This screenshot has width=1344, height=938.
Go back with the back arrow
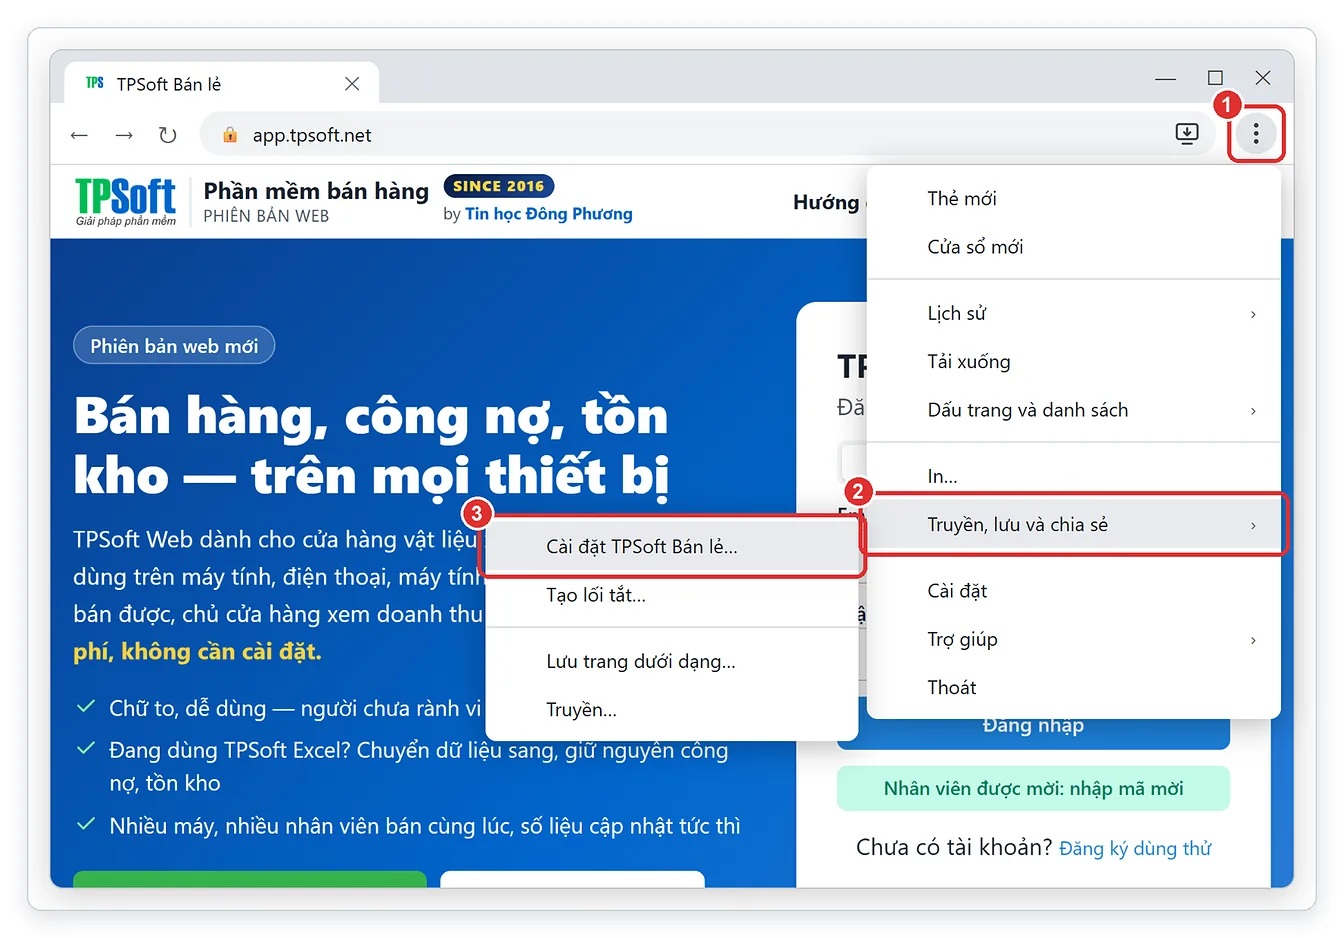coord(80,135)
